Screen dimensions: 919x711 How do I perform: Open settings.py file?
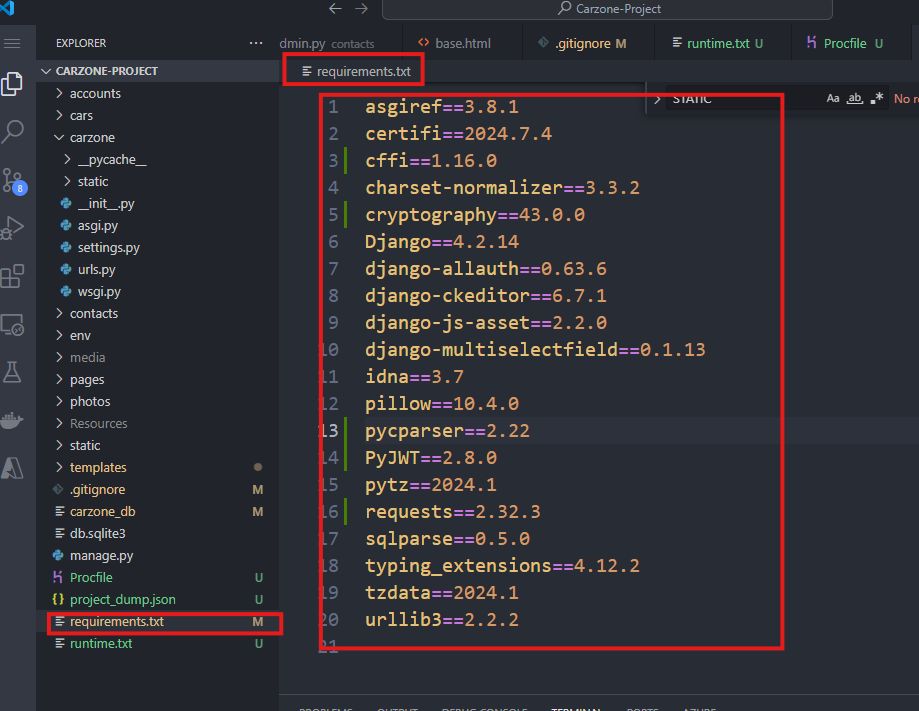(158, 247)
